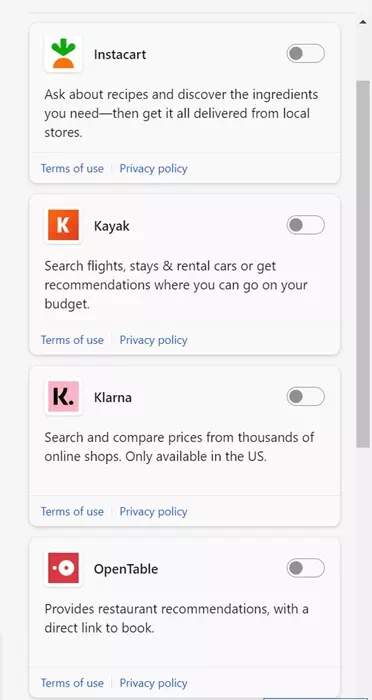Enable the Instacart plugin toggle

point(305,54)
